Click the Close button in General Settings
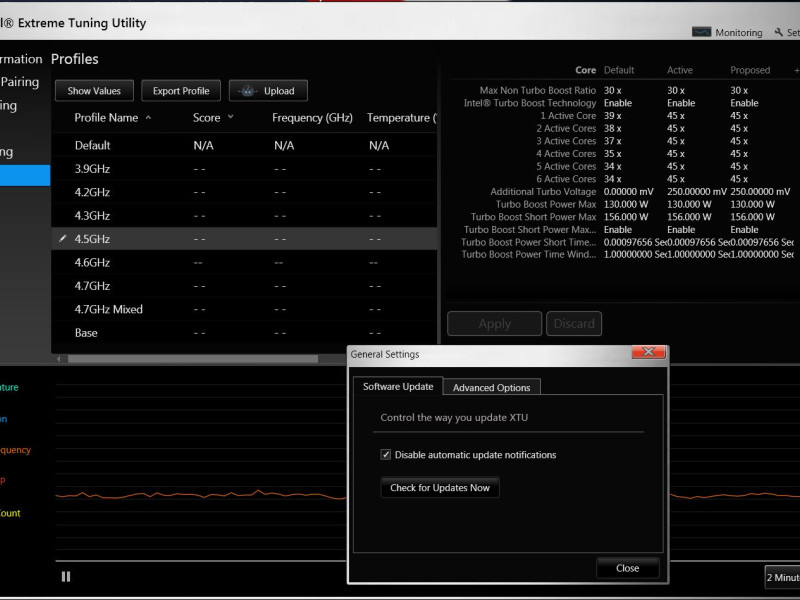 pos(628,568)
